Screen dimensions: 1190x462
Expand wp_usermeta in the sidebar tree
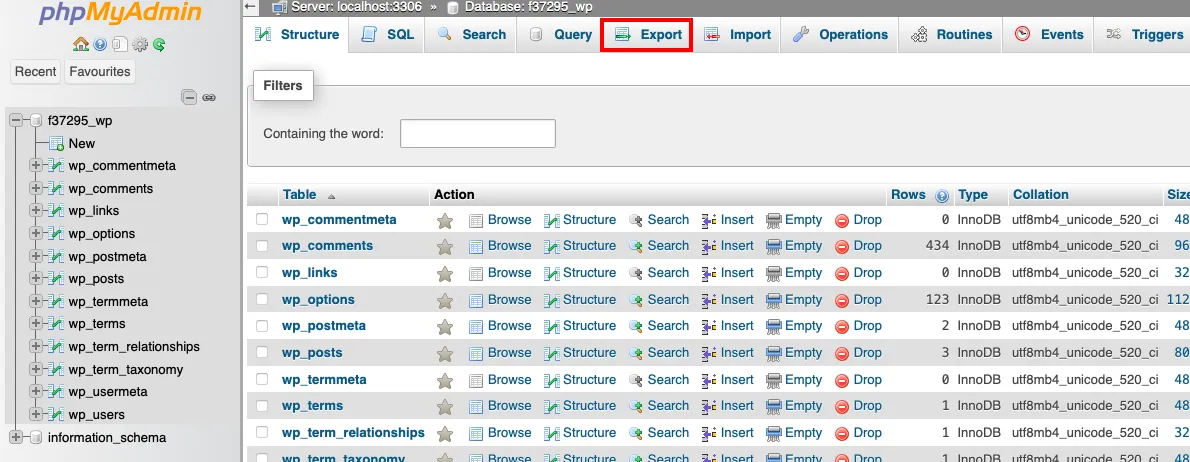coord(35,391)
